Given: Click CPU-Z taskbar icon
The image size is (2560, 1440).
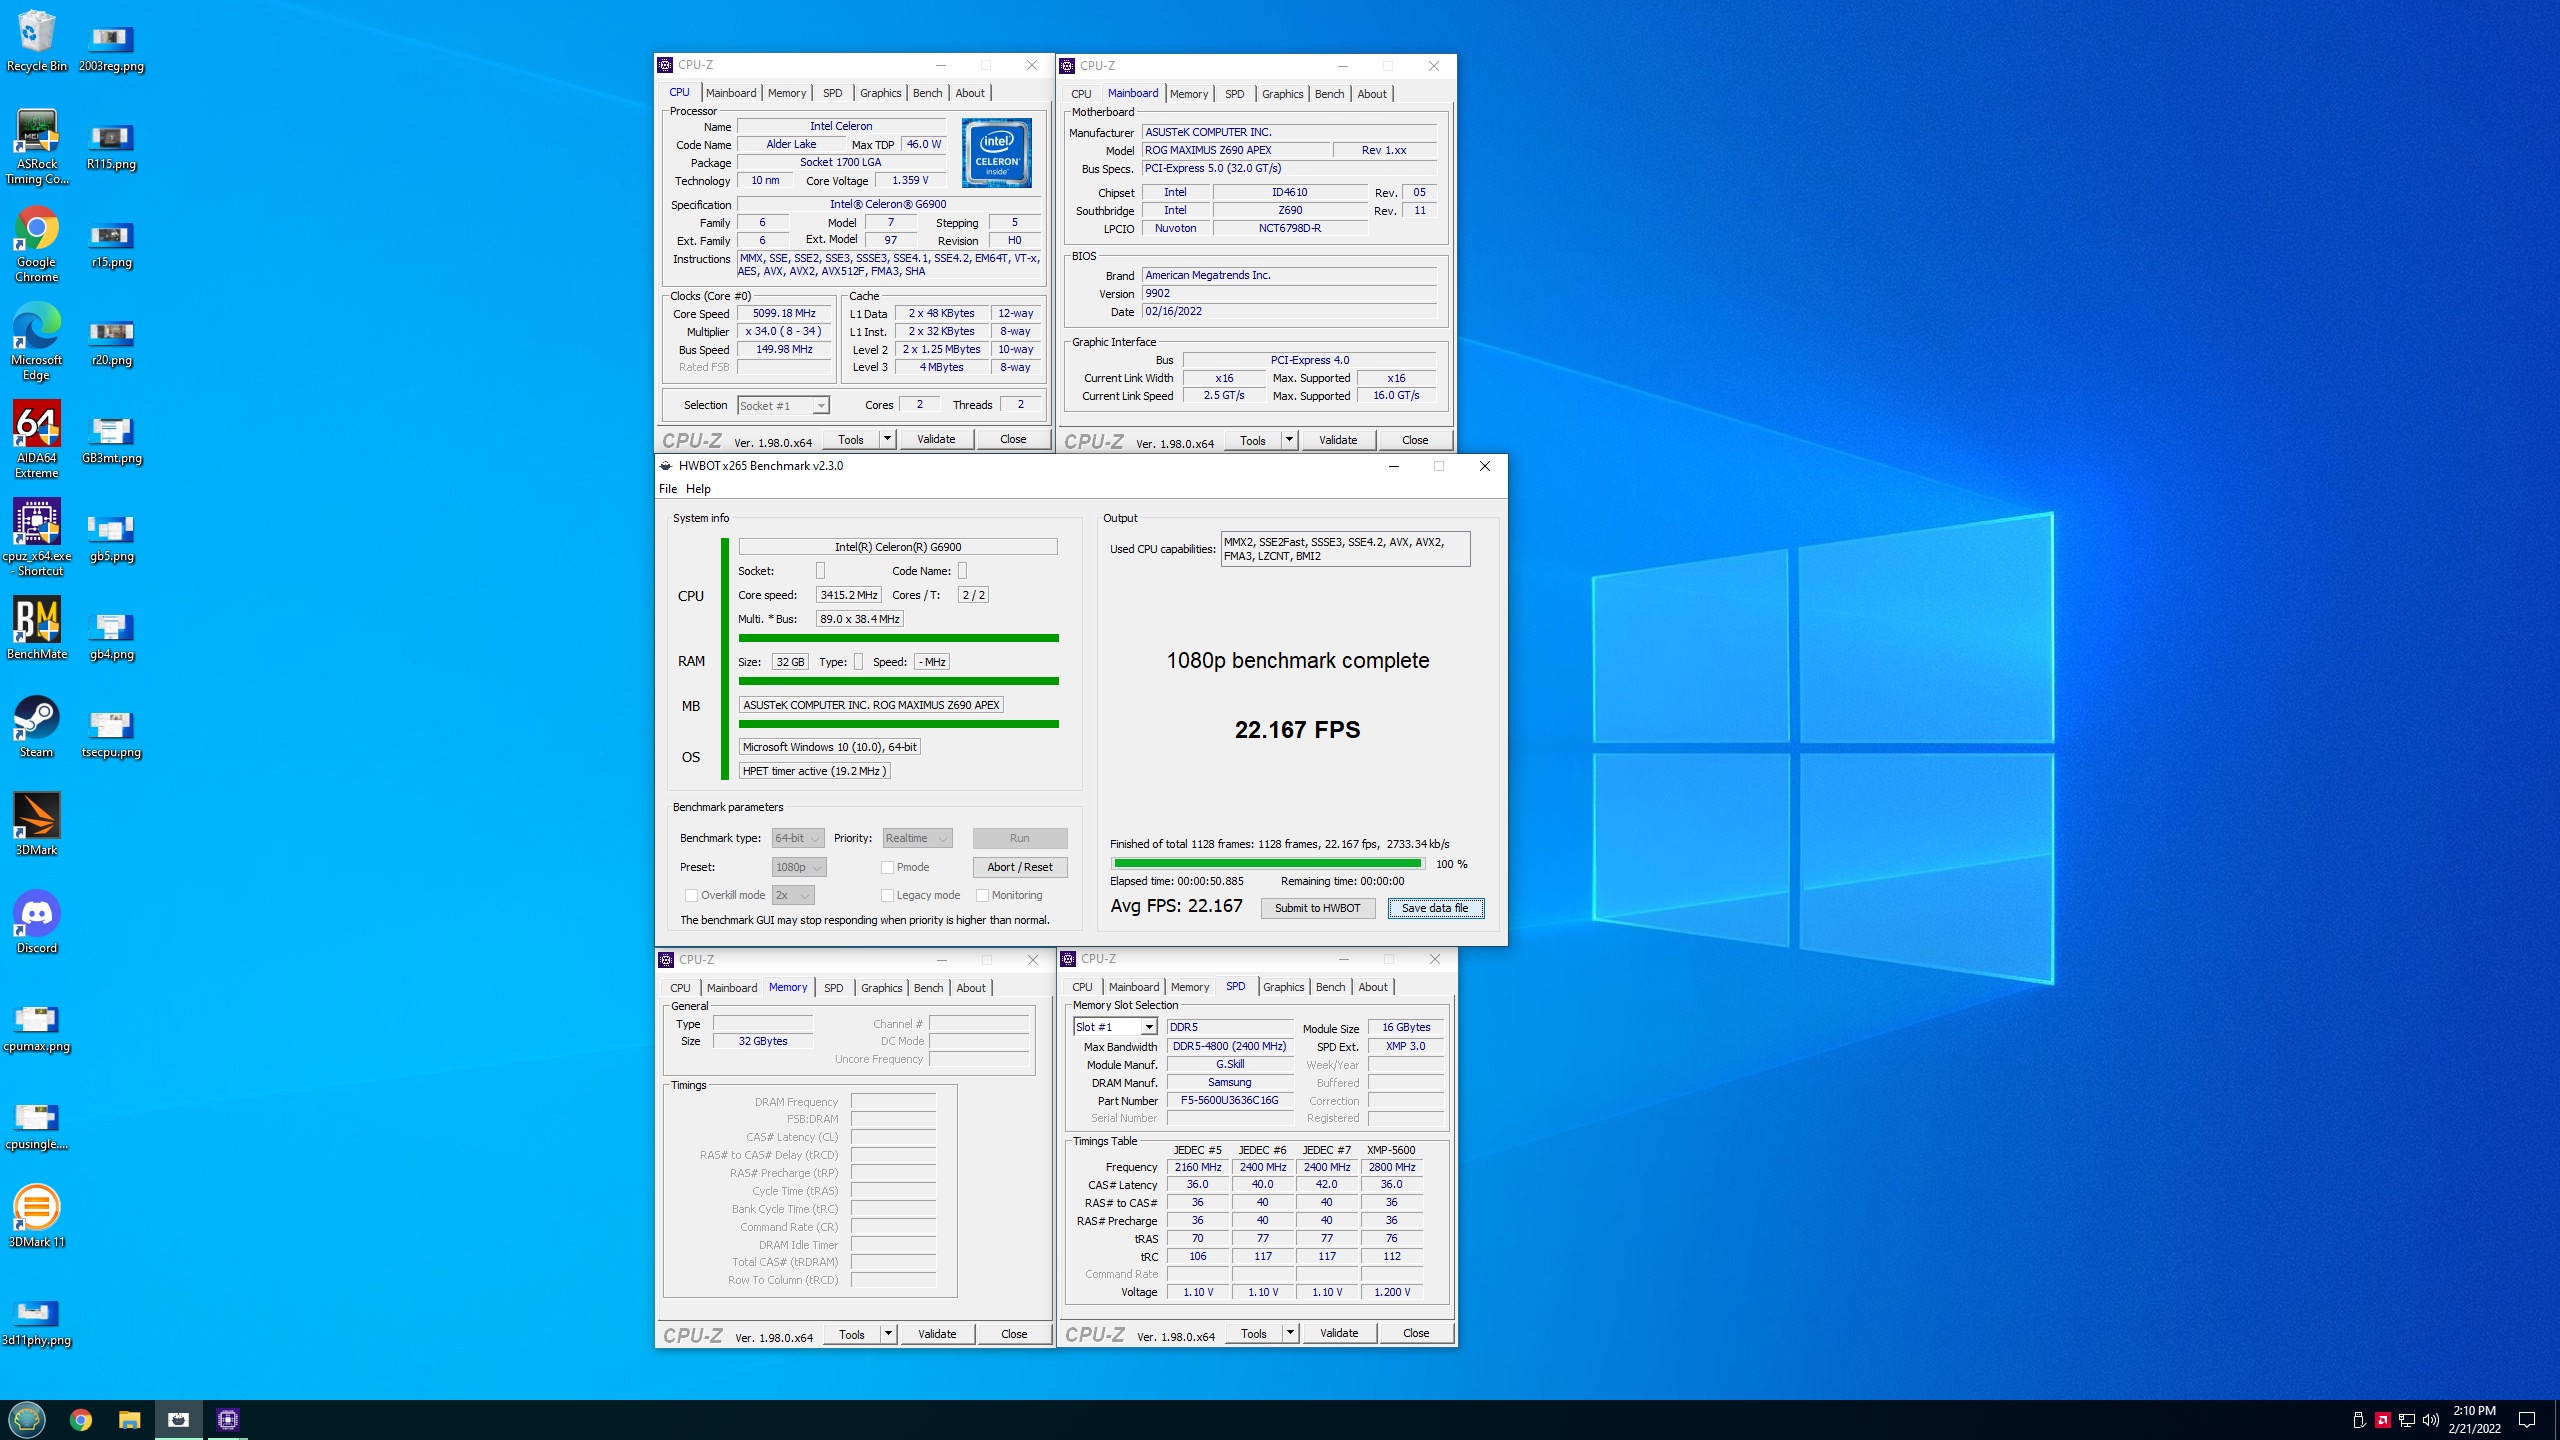Looking at the screenshot, I should click(228, 1419).
